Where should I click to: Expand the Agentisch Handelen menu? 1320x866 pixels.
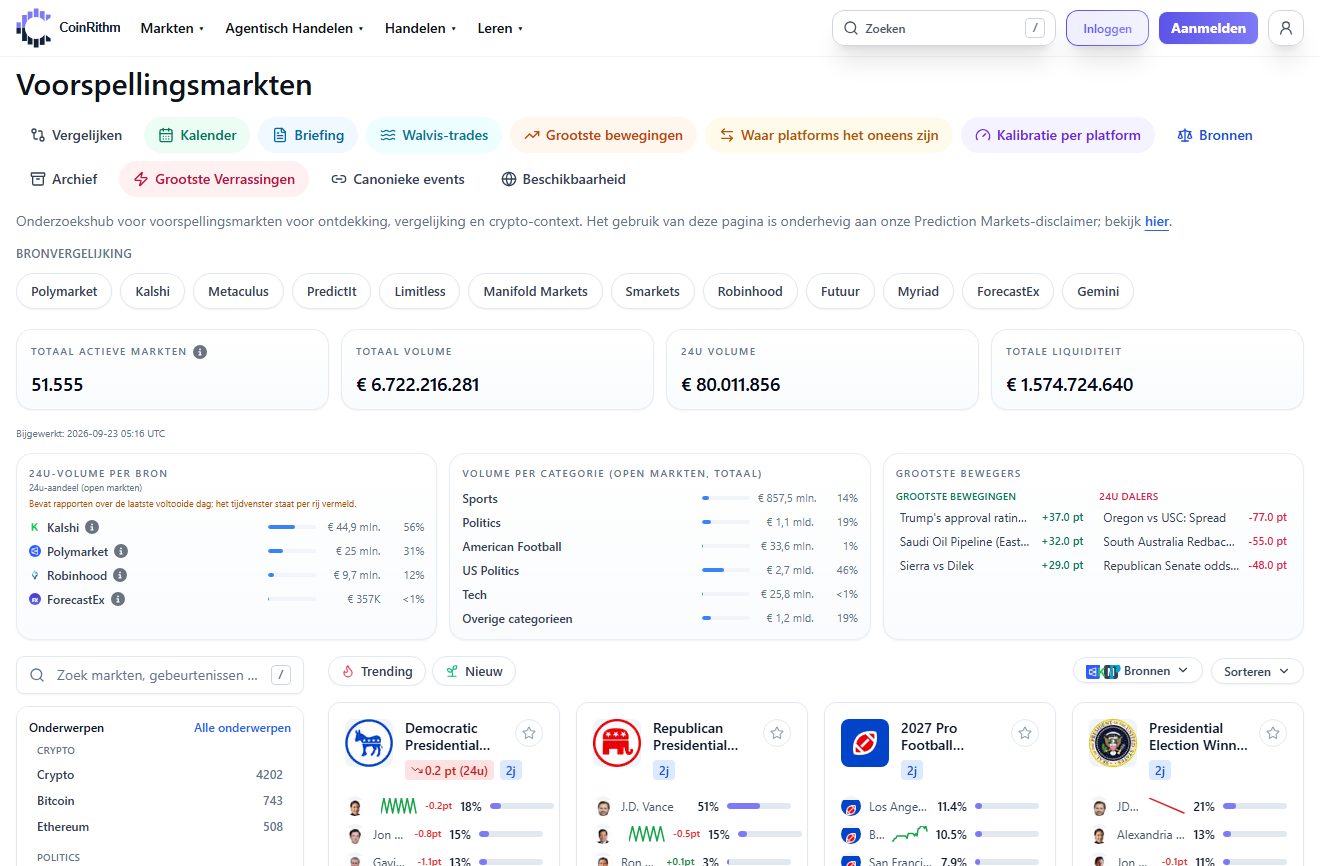294,28
